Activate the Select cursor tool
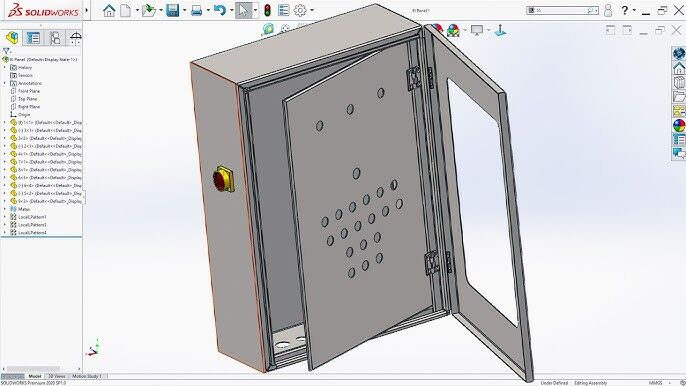Viewport: 686px width, 386px height. pos(244,10)
